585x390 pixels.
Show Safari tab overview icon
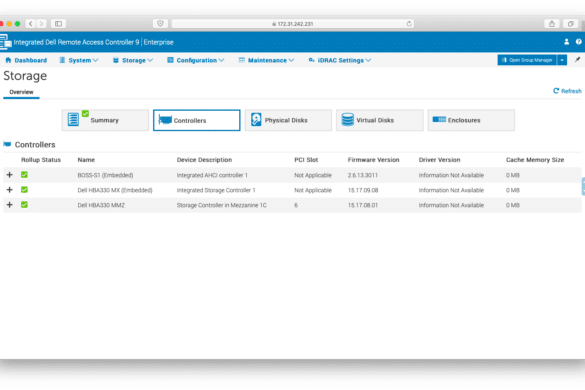(570, 24)
